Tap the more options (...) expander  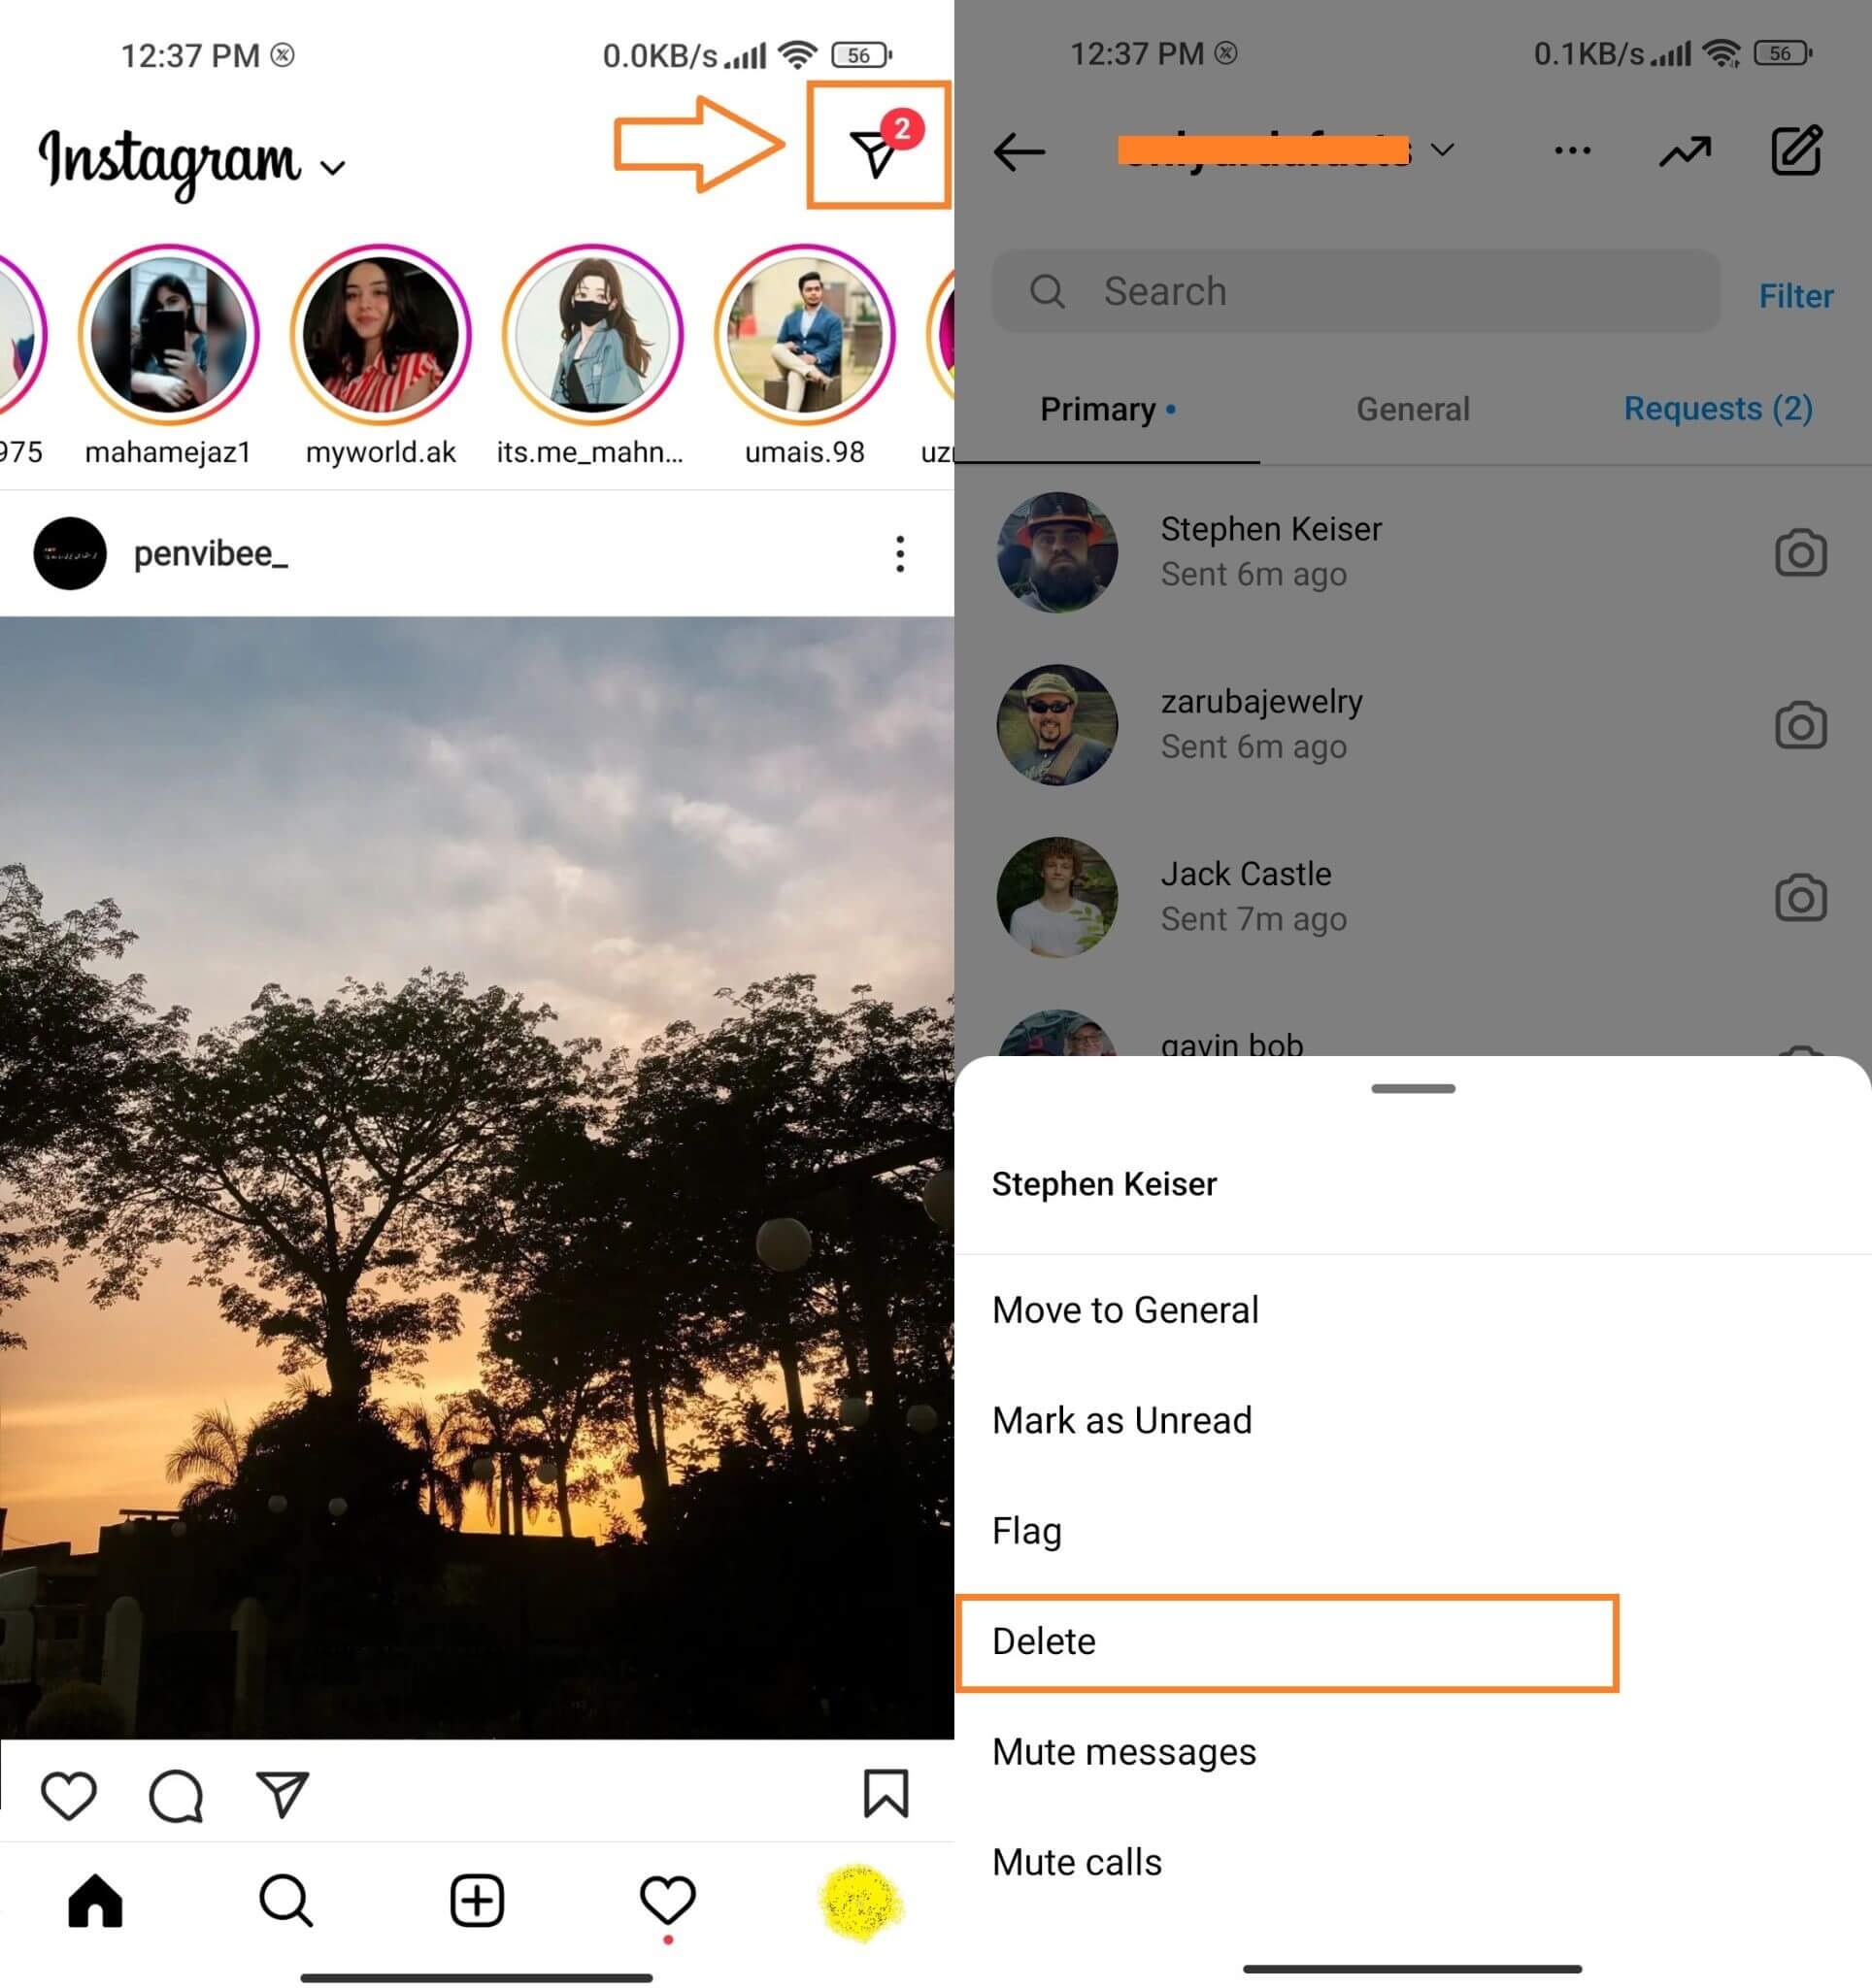tap(1571, 149)
